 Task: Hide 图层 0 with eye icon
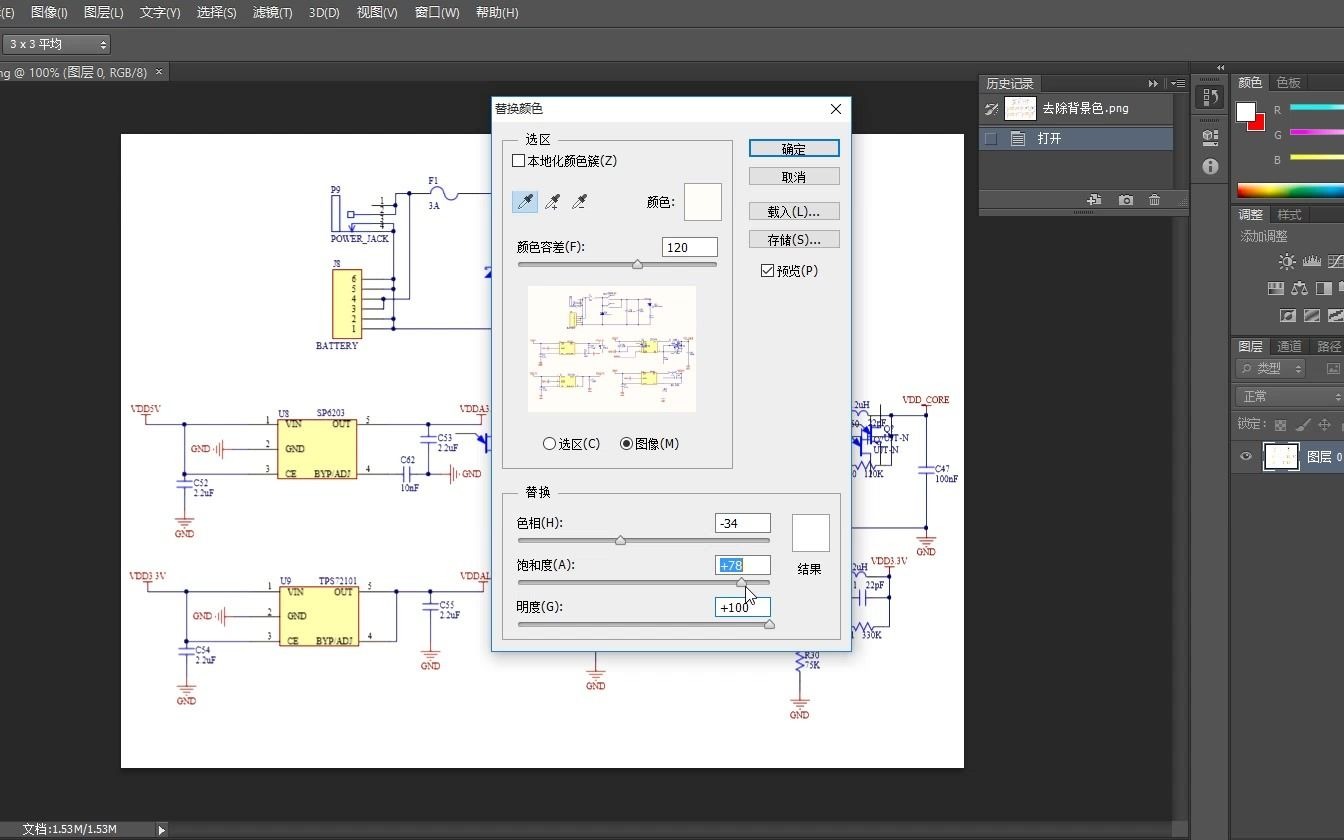pyautogui.click(x=1246, y=457)
